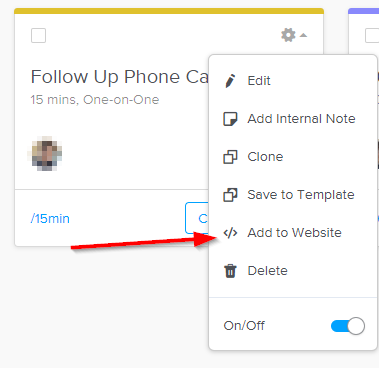The width and height of the screenshot is (379, 368).
Task: Choose Save to Template option
Action: [x=301, y=195]
